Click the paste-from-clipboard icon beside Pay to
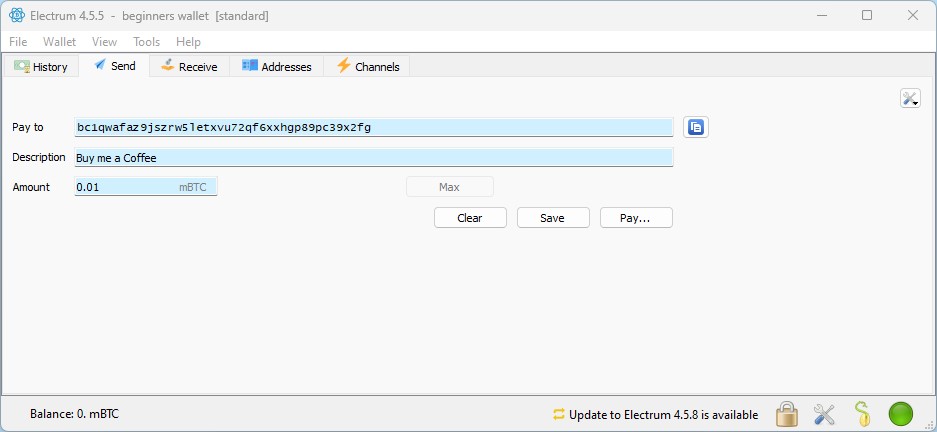This screenshot has width=937, height=432. 696,127
